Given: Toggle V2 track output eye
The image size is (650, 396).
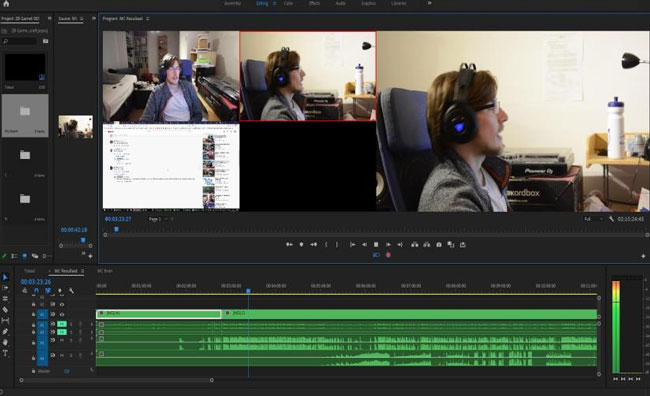Looking at the screenshot, I should (62, 304).
